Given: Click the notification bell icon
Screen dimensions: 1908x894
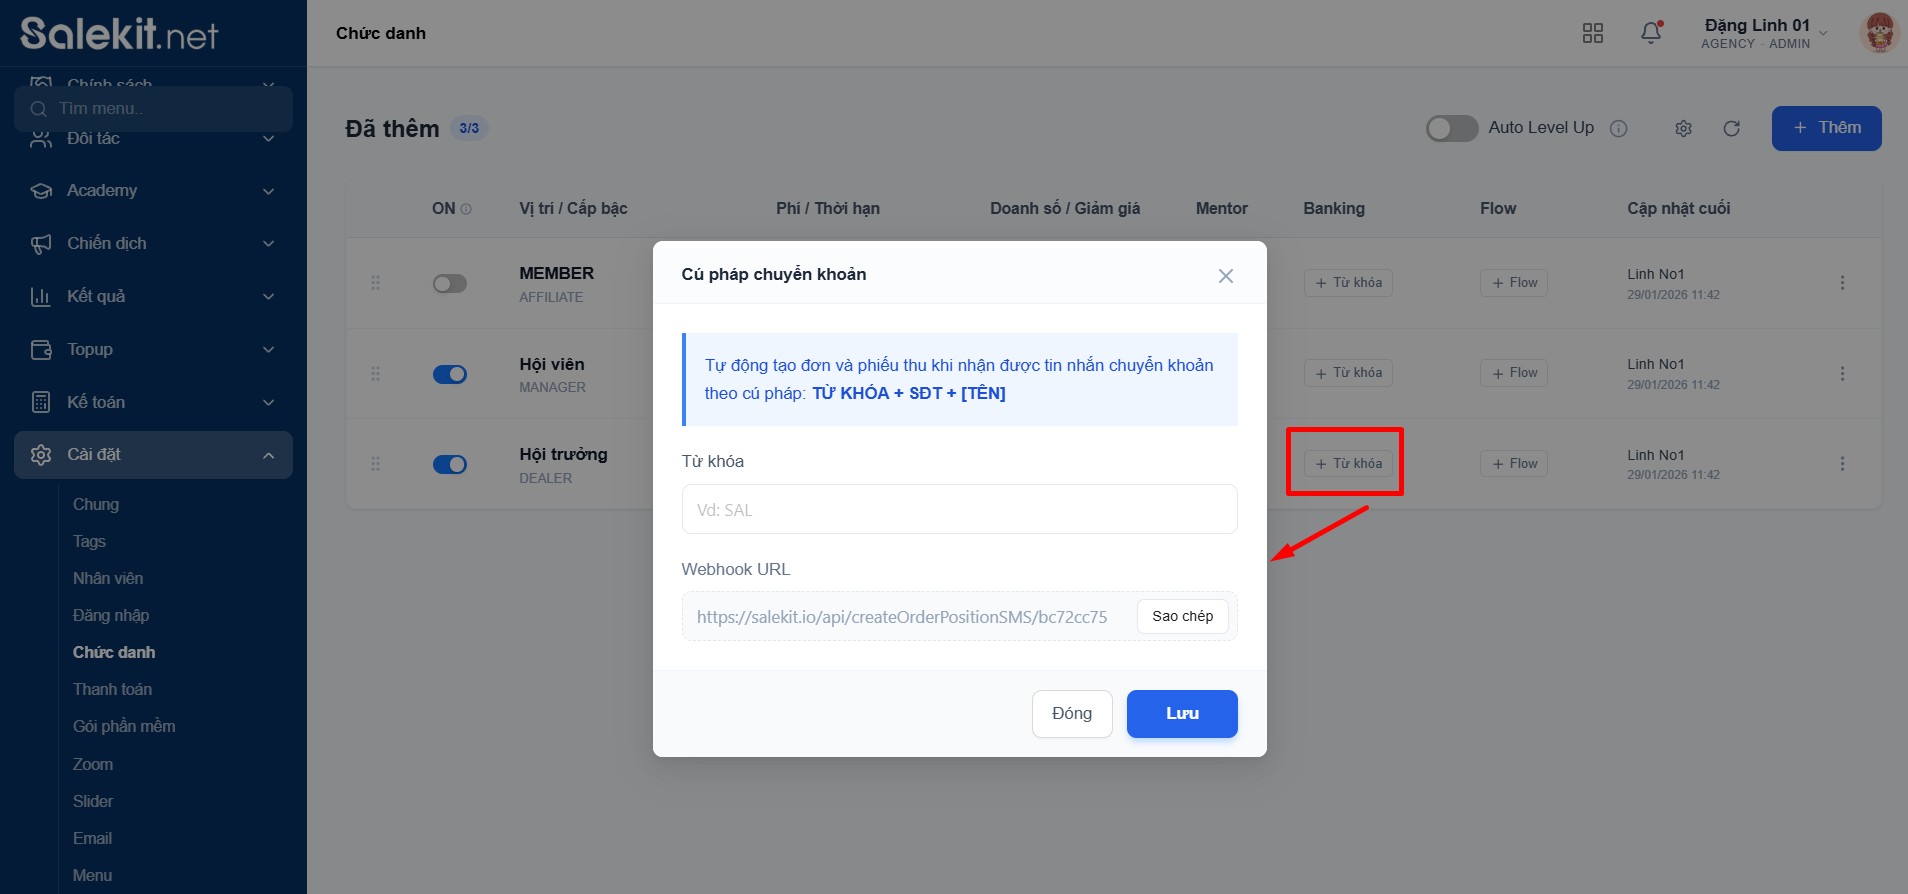Looking at the screenshot, I should tap(1651, 33).
